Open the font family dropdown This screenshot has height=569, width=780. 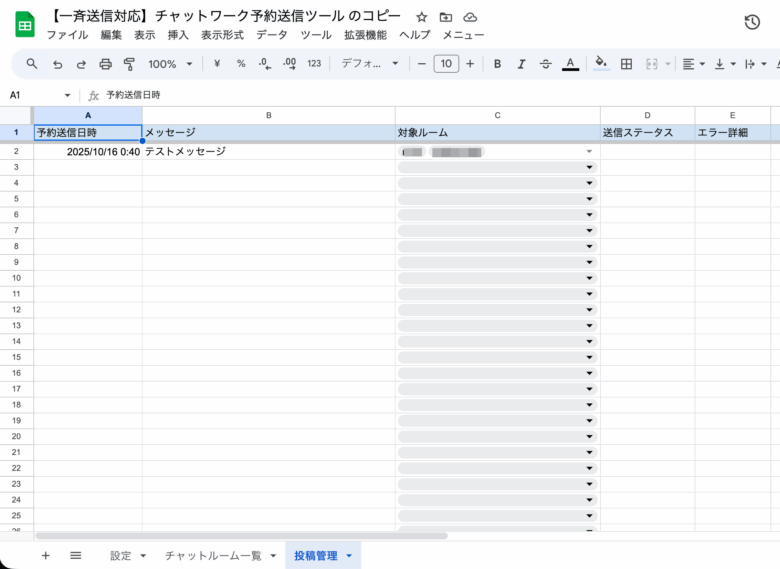tap(369, 64)
